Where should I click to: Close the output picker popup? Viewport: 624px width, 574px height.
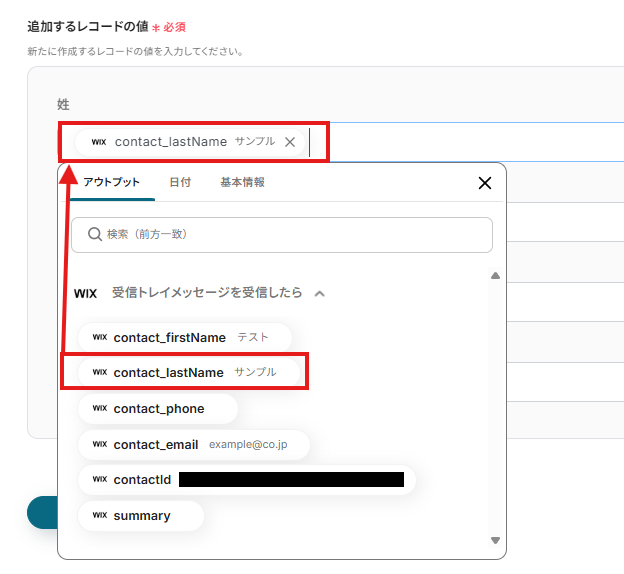485,183
